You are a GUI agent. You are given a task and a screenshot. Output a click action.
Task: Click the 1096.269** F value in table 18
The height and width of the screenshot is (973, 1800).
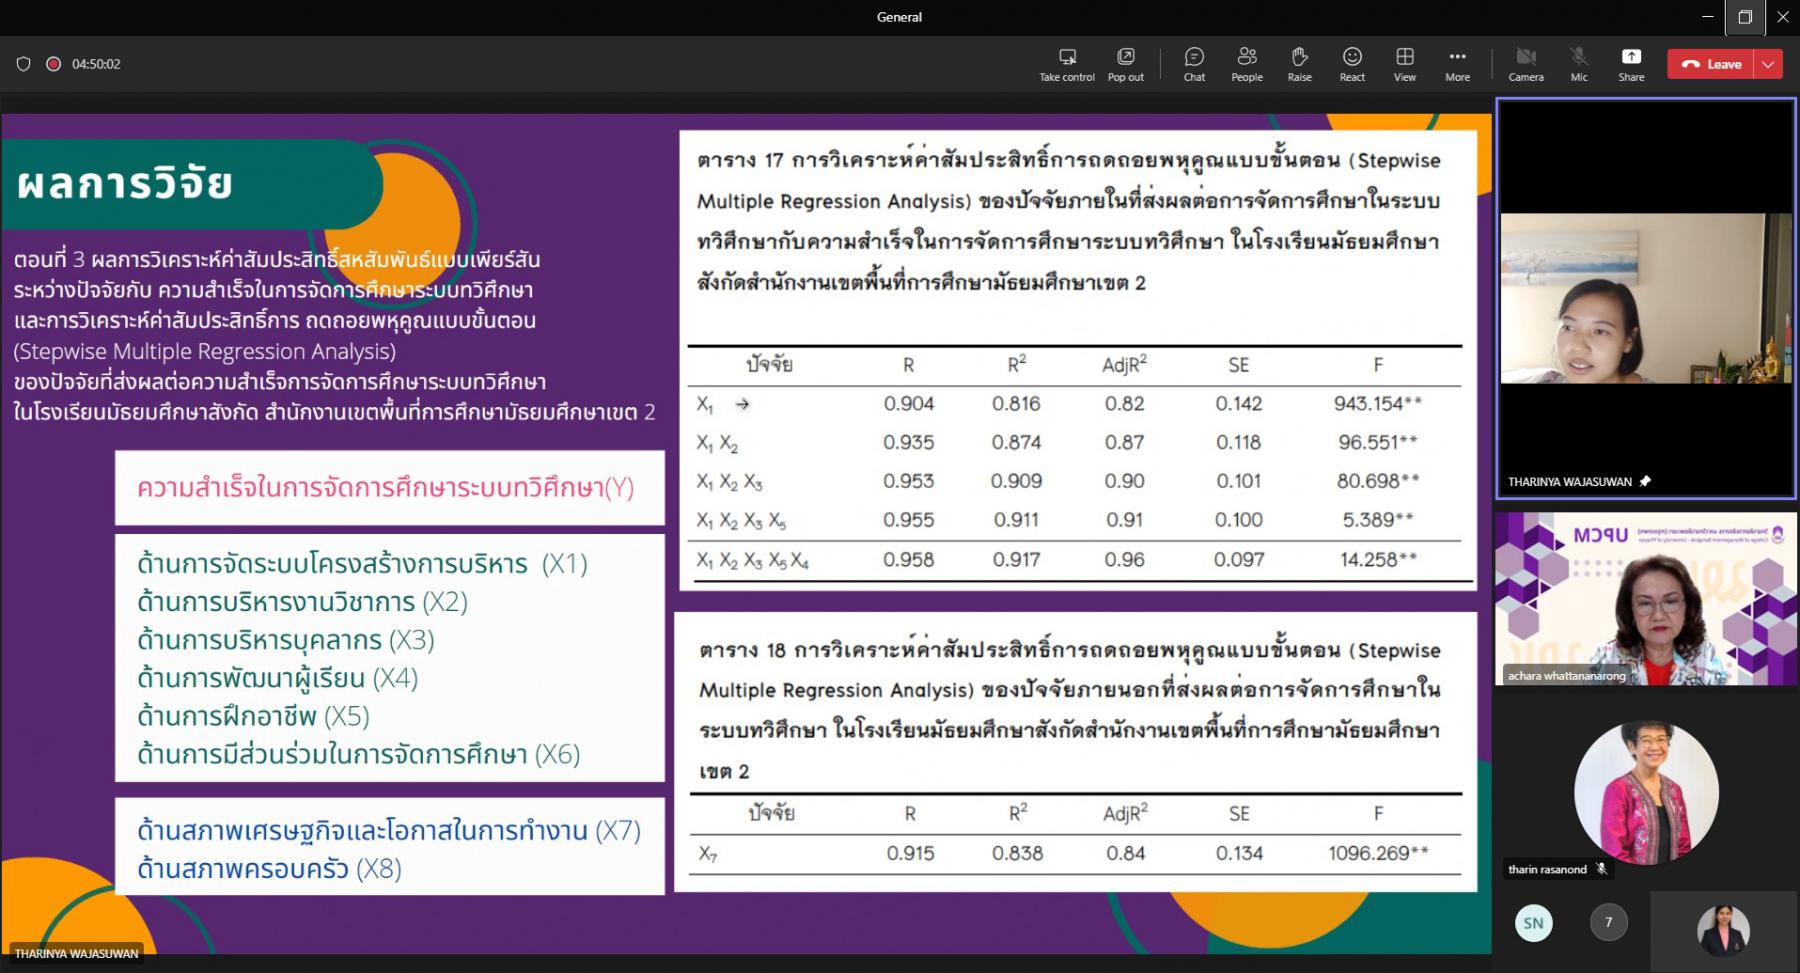point(1378,853)
